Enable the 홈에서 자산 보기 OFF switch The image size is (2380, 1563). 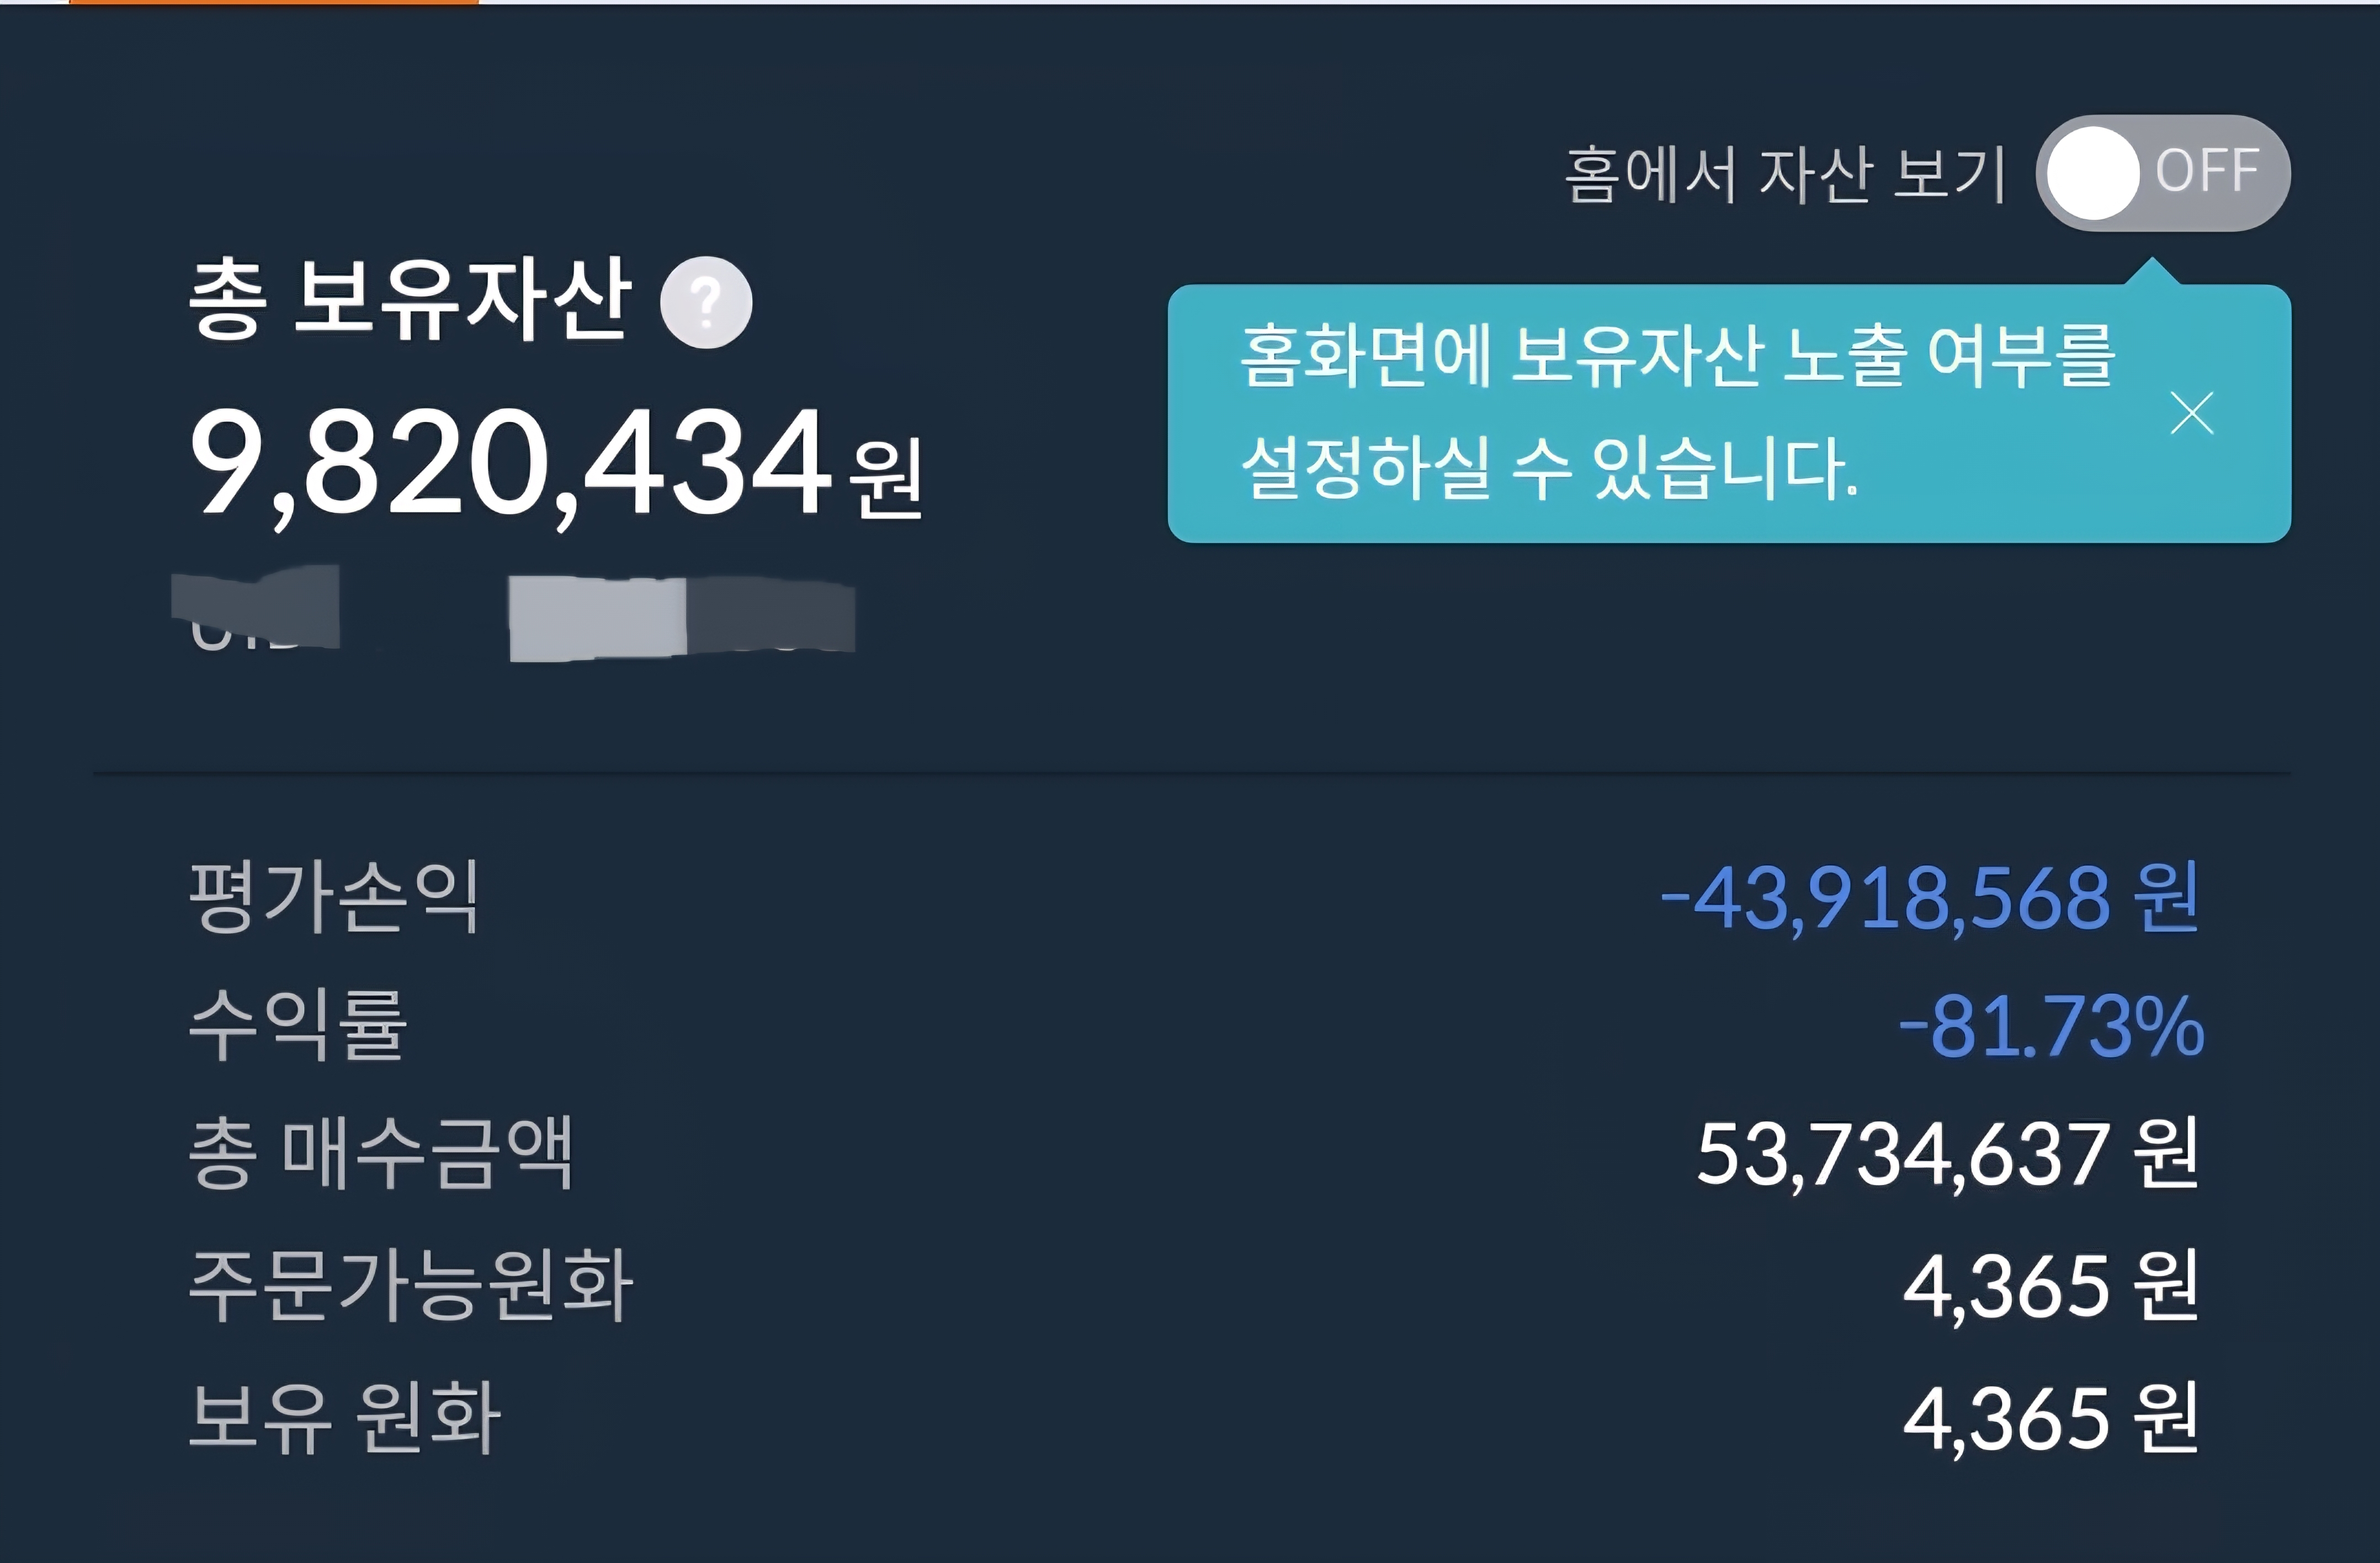[x=2163, y=173]
